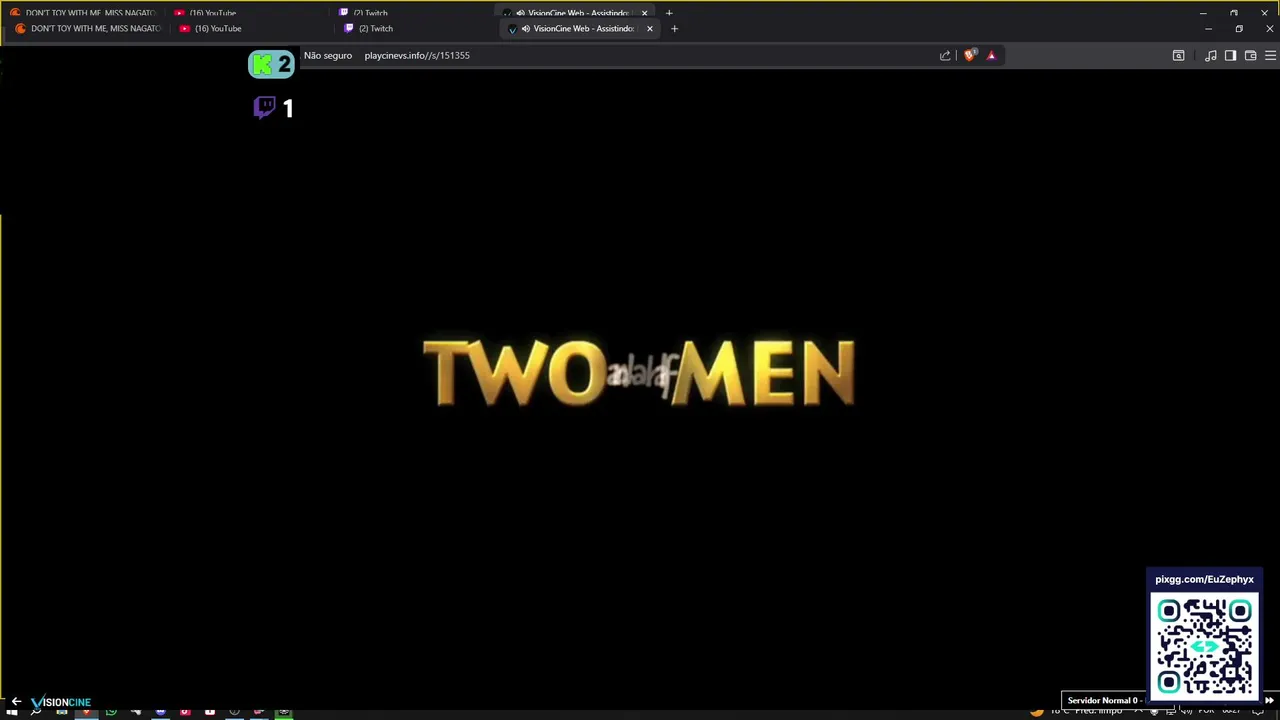This screenshot has height=720, width=1280.
Task: Open the browser hamburger menu
Action: (1270, 55)
